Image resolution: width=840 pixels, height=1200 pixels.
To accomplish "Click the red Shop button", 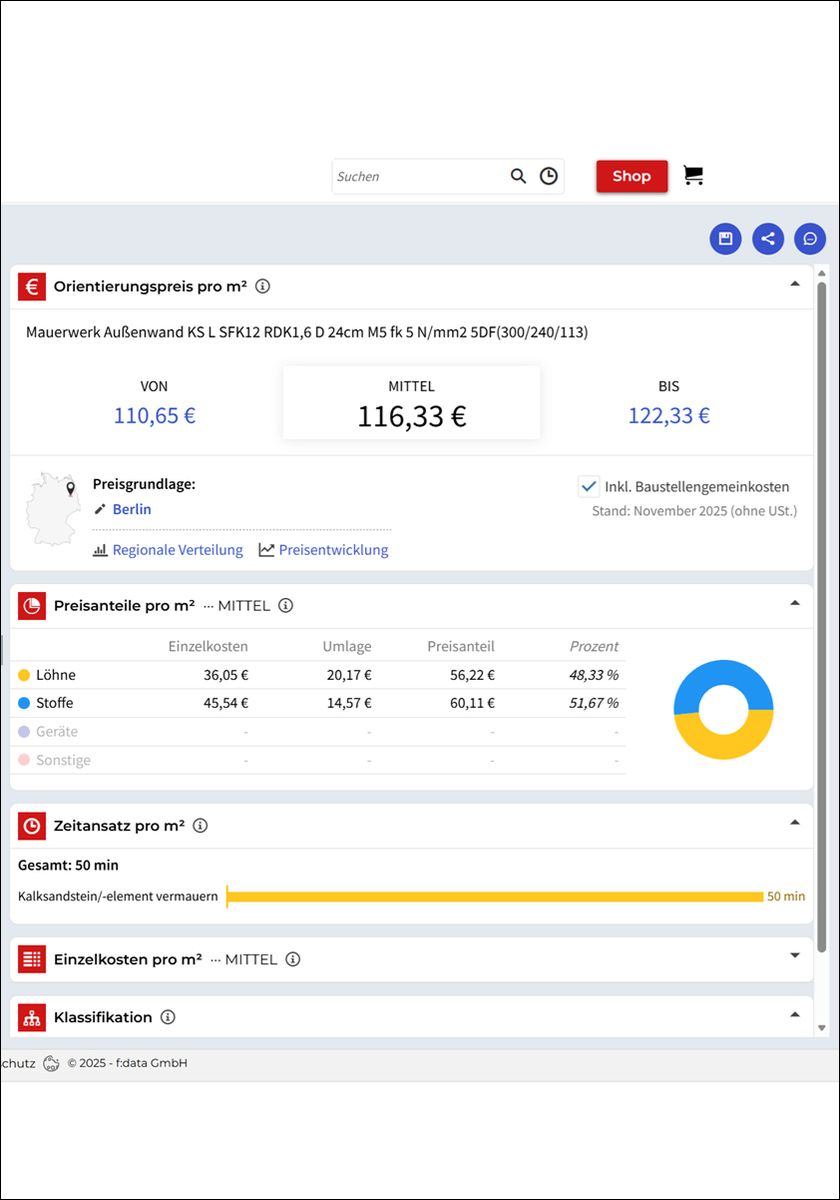I will pyautogui.click(x=631, y=176).
